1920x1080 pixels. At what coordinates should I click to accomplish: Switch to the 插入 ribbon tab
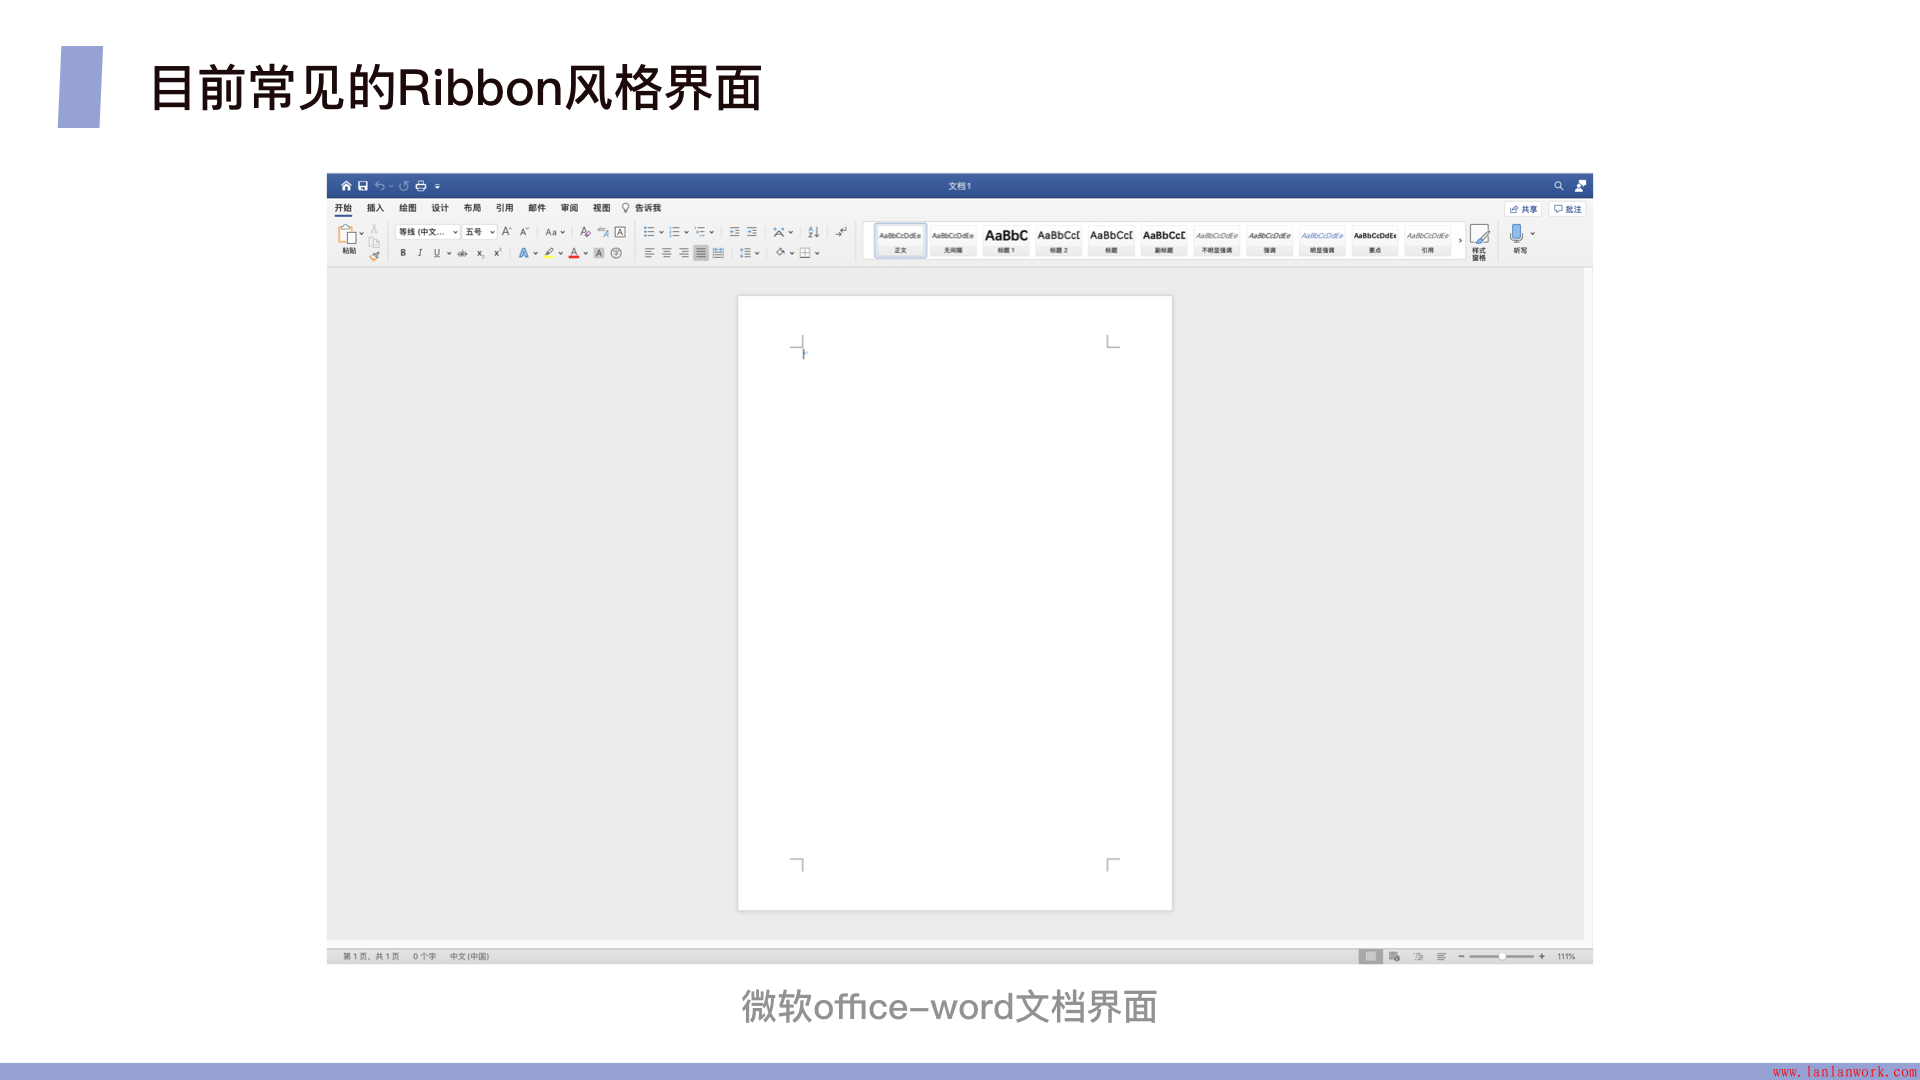coord(375,208)
